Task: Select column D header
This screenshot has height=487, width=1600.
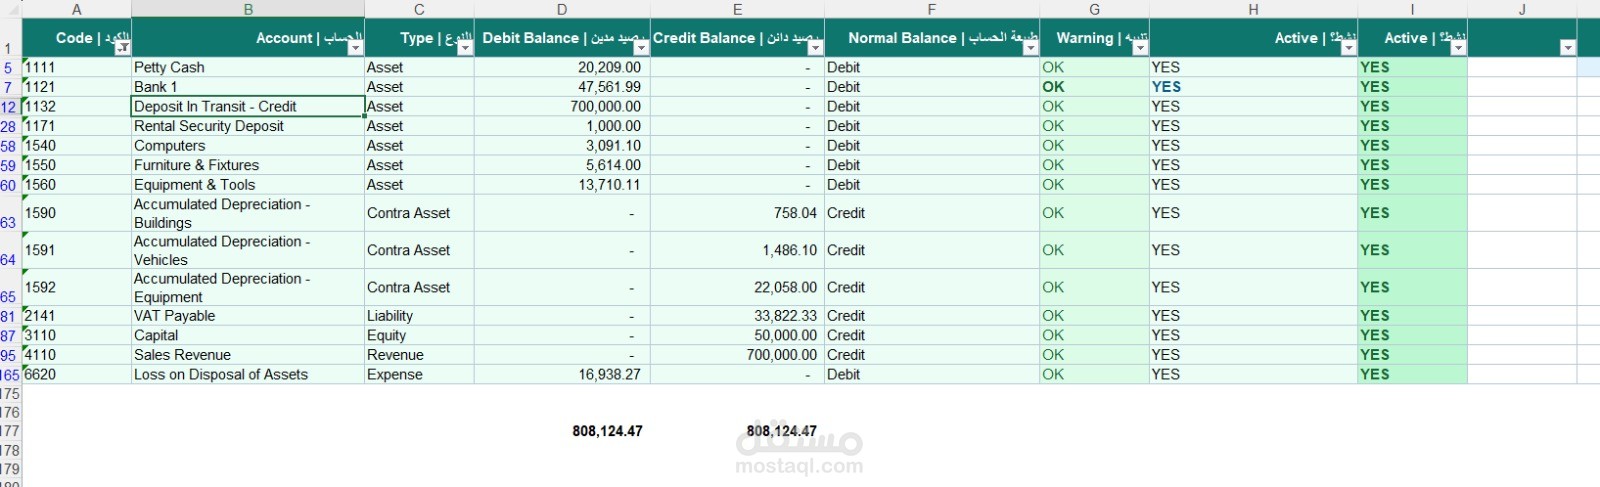Action: 562,9
